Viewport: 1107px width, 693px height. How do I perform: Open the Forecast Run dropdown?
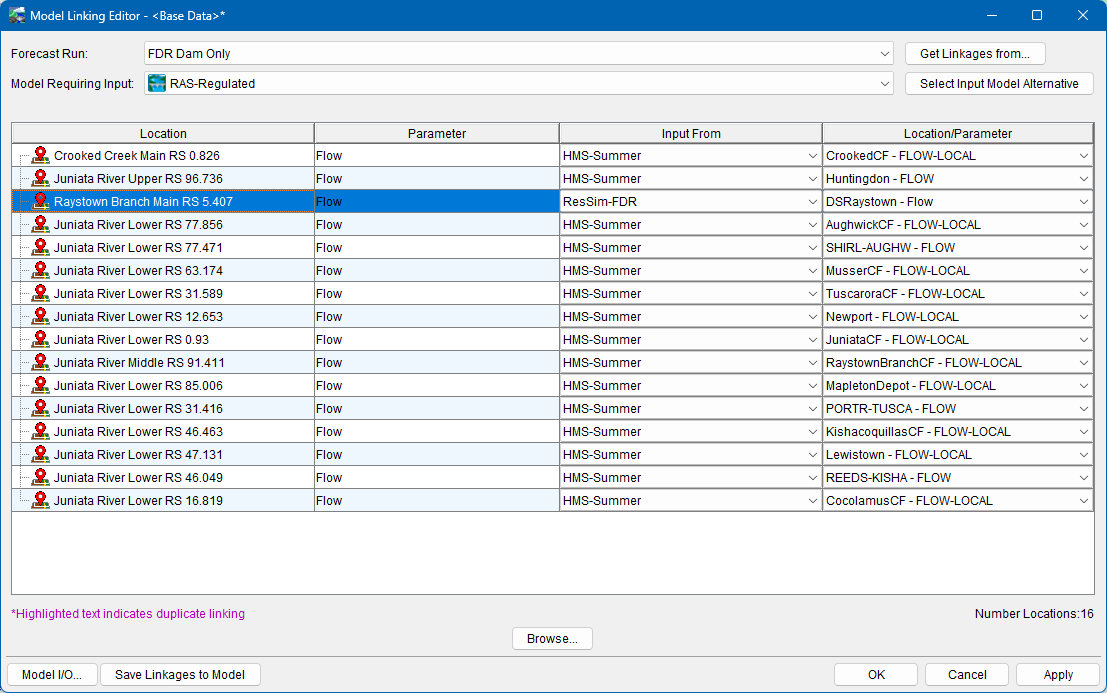(885, 53)
